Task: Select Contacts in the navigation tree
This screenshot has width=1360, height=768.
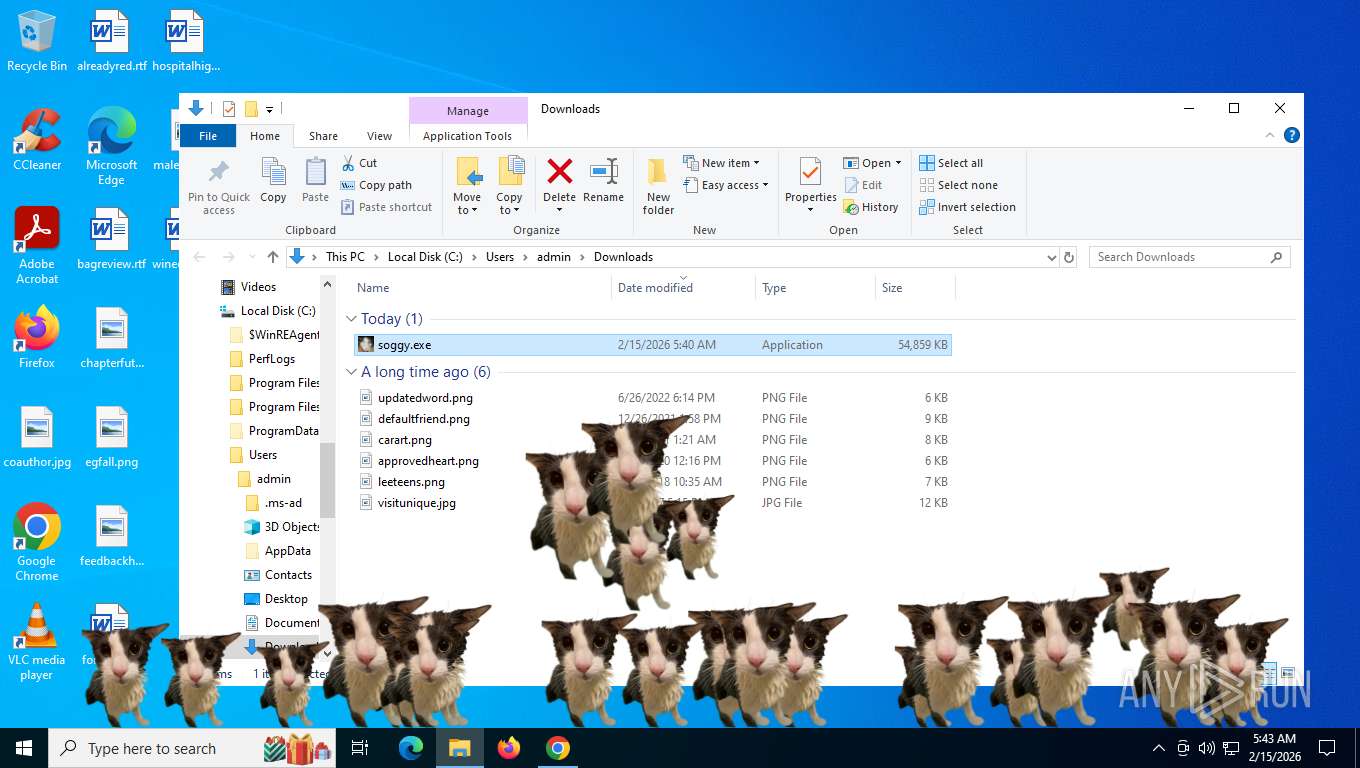Action: click(x=288, y=575)
